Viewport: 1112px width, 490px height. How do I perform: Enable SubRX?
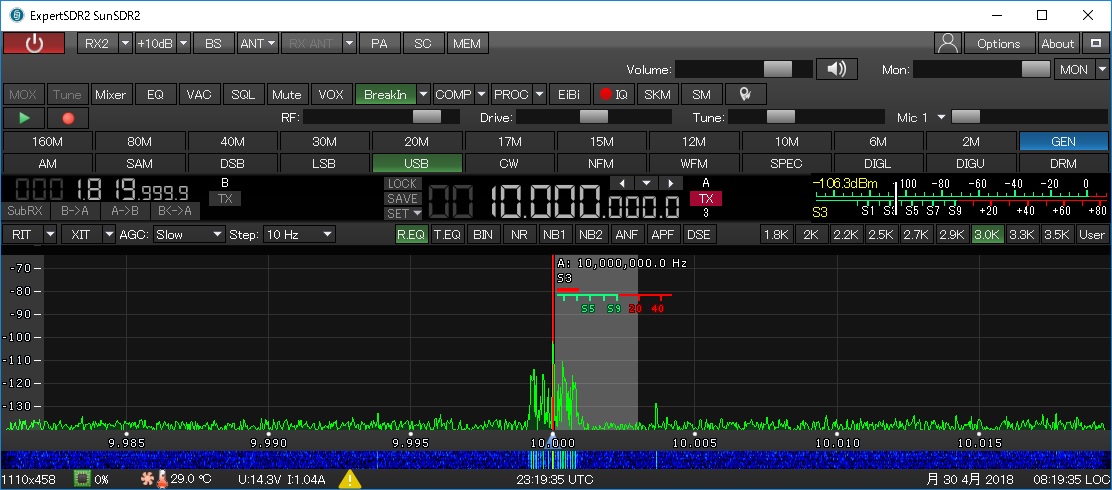(x=26, y=211)
